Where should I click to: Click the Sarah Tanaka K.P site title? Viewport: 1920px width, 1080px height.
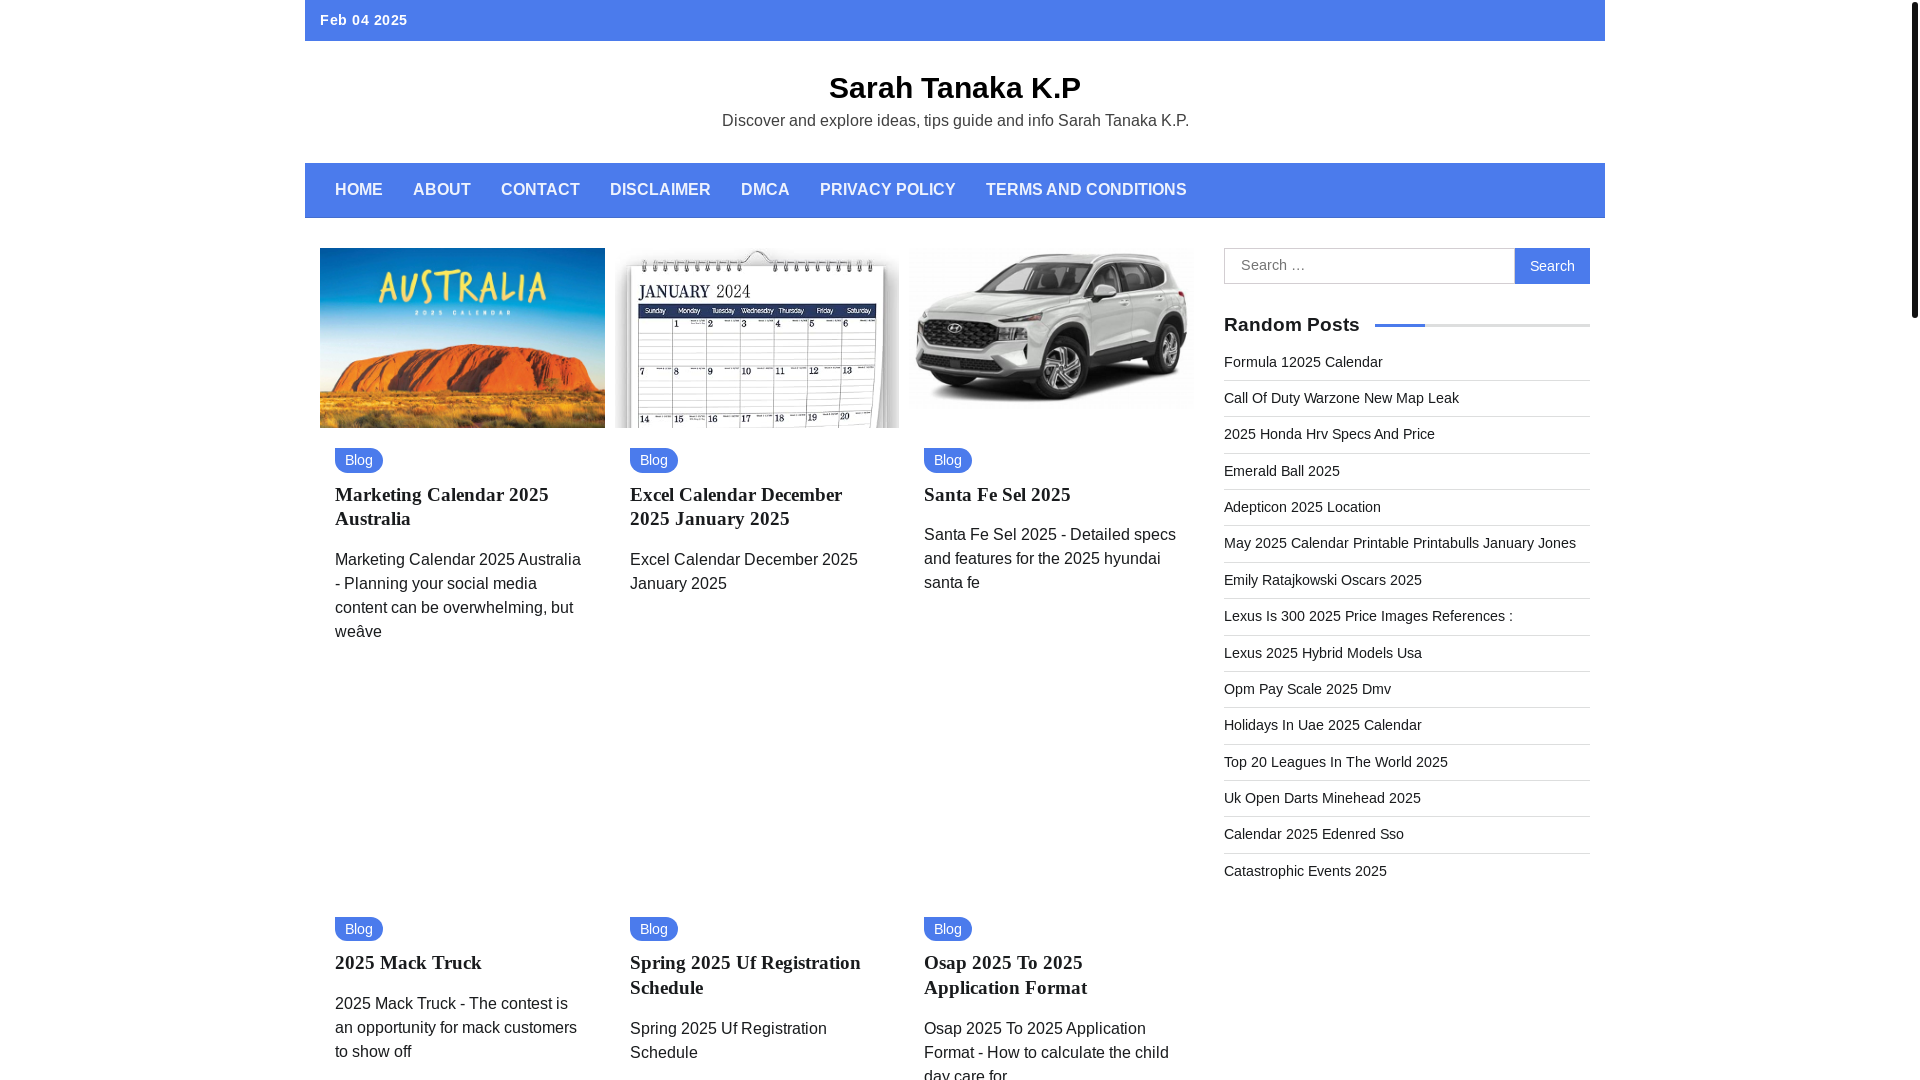pyautogui.click(x=955, y=88)
